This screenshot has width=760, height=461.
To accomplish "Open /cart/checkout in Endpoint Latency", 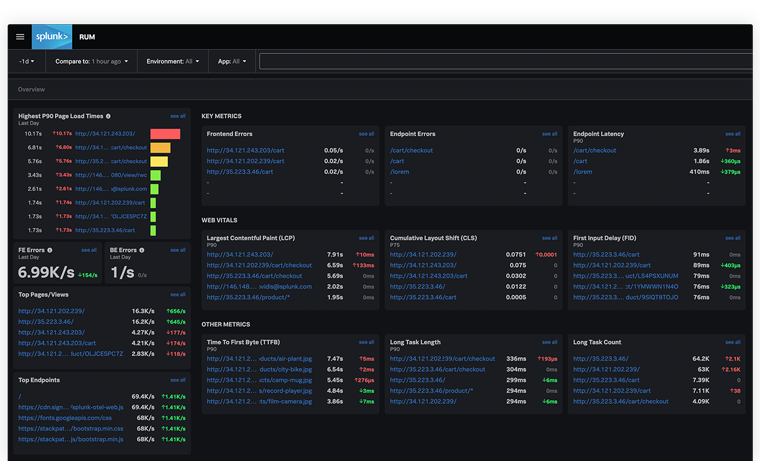I will tap(595, 150).
